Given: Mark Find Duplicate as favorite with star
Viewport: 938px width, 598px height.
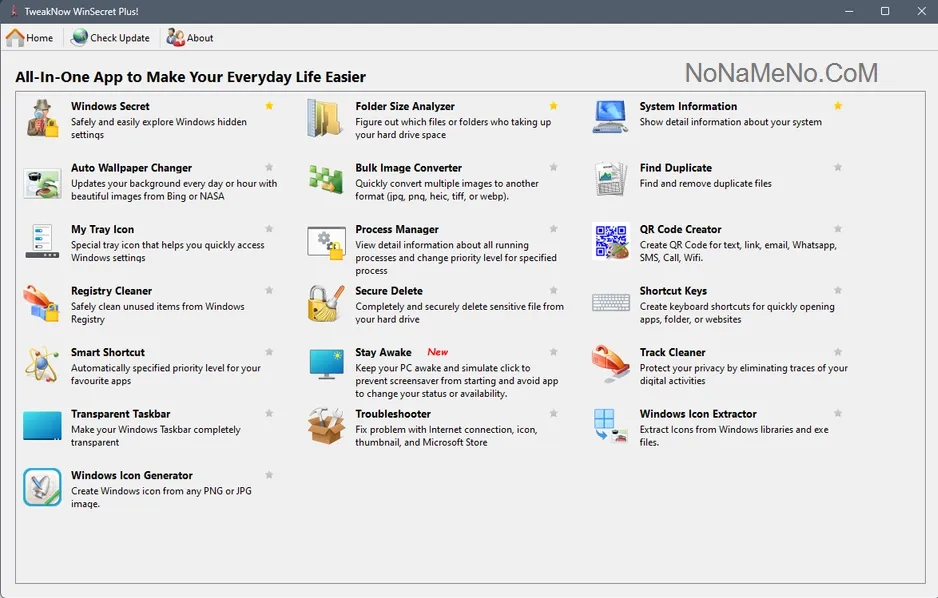Looking at the screenshot, I should click(x=838, y=167).
